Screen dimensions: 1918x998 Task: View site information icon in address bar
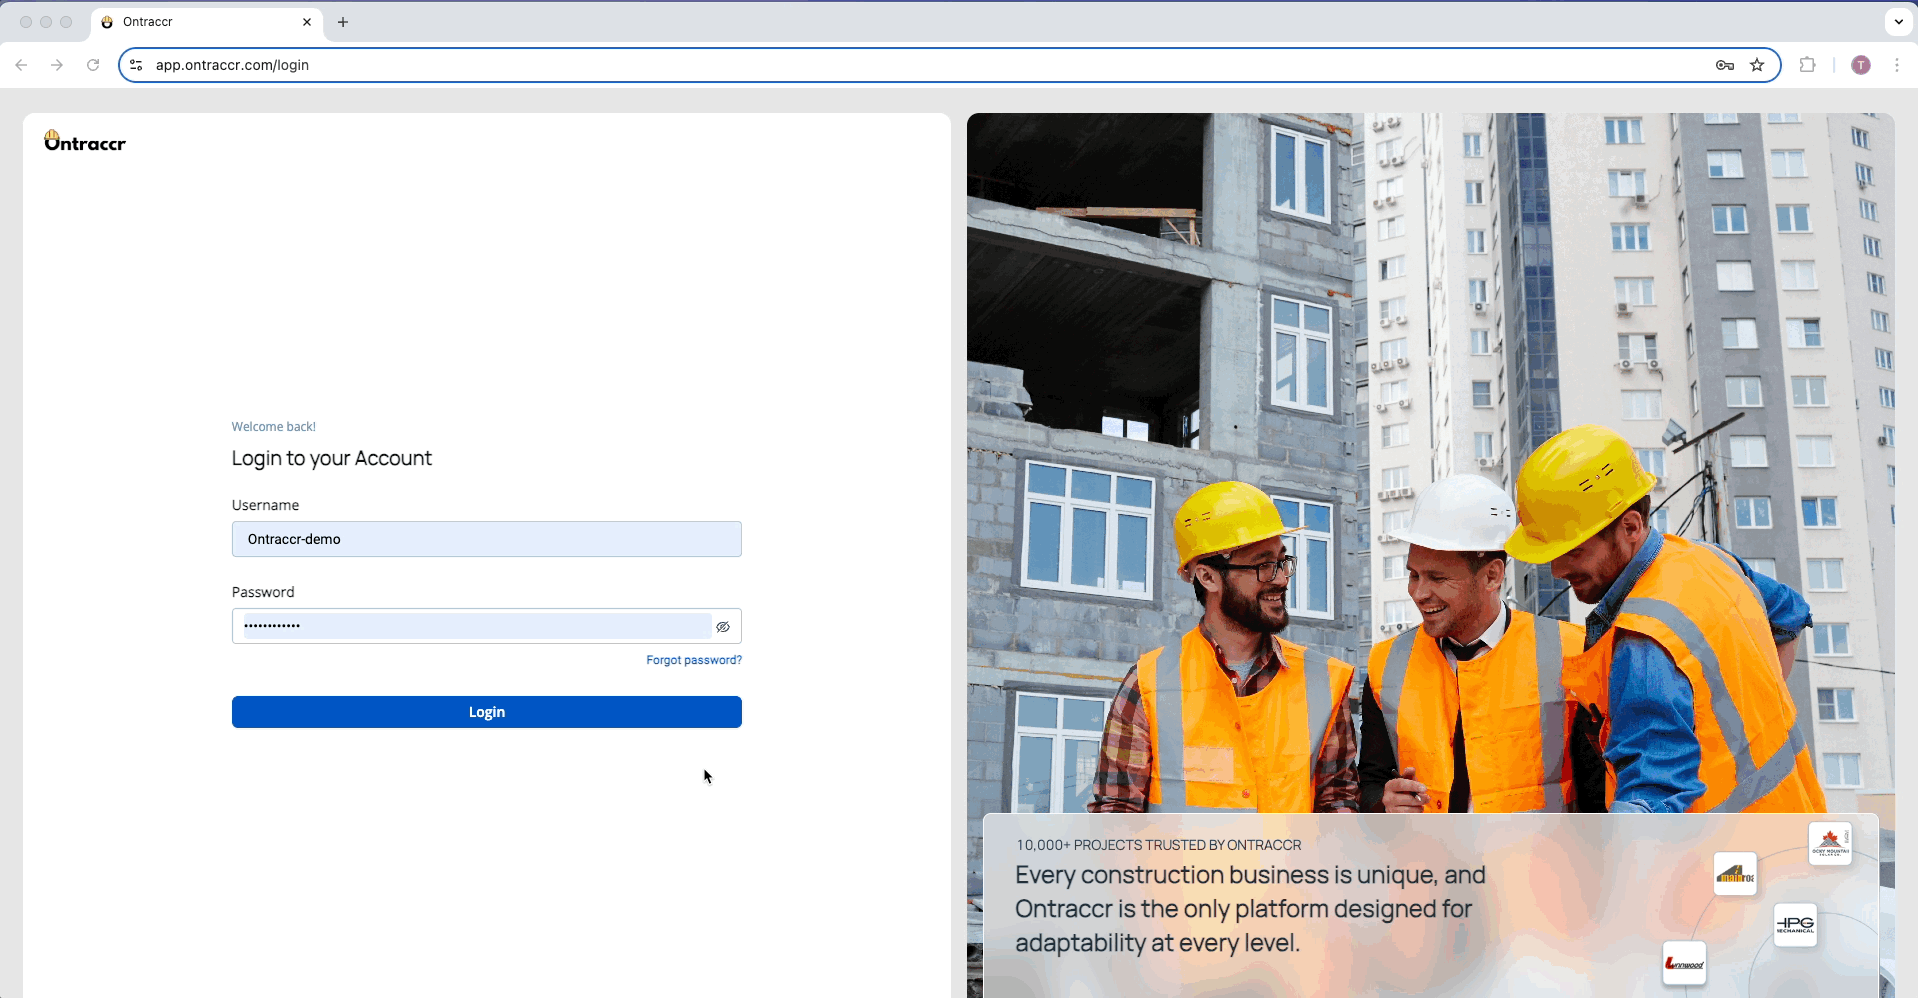[136, 65]
